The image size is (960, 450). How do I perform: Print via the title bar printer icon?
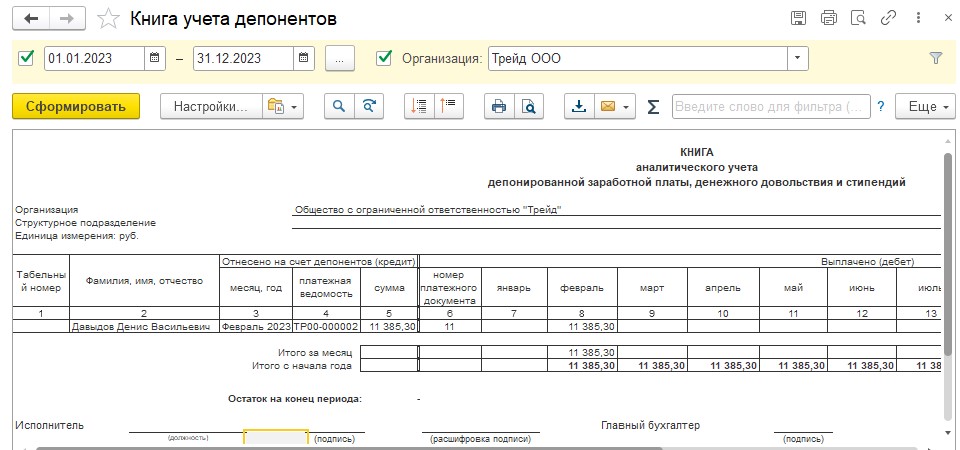(828, 18)
